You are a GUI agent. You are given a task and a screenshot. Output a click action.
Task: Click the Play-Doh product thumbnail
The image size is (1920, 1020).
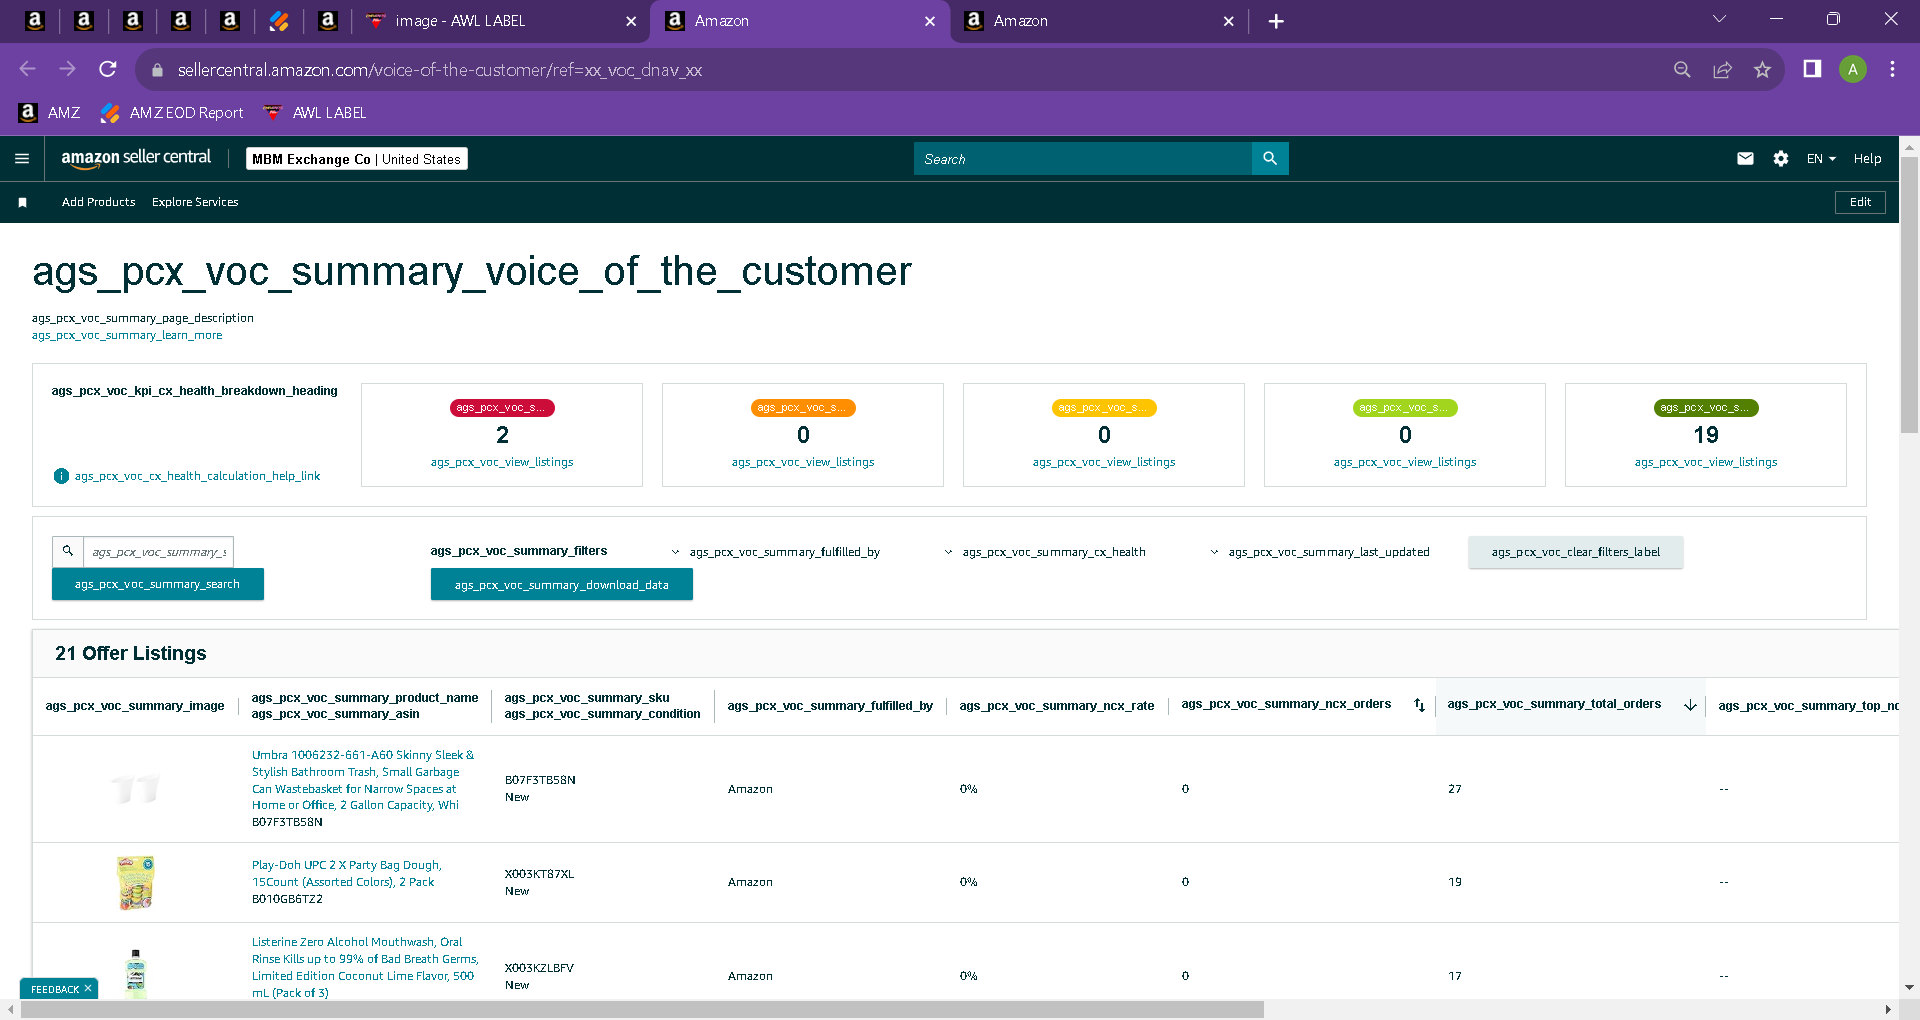136,882
